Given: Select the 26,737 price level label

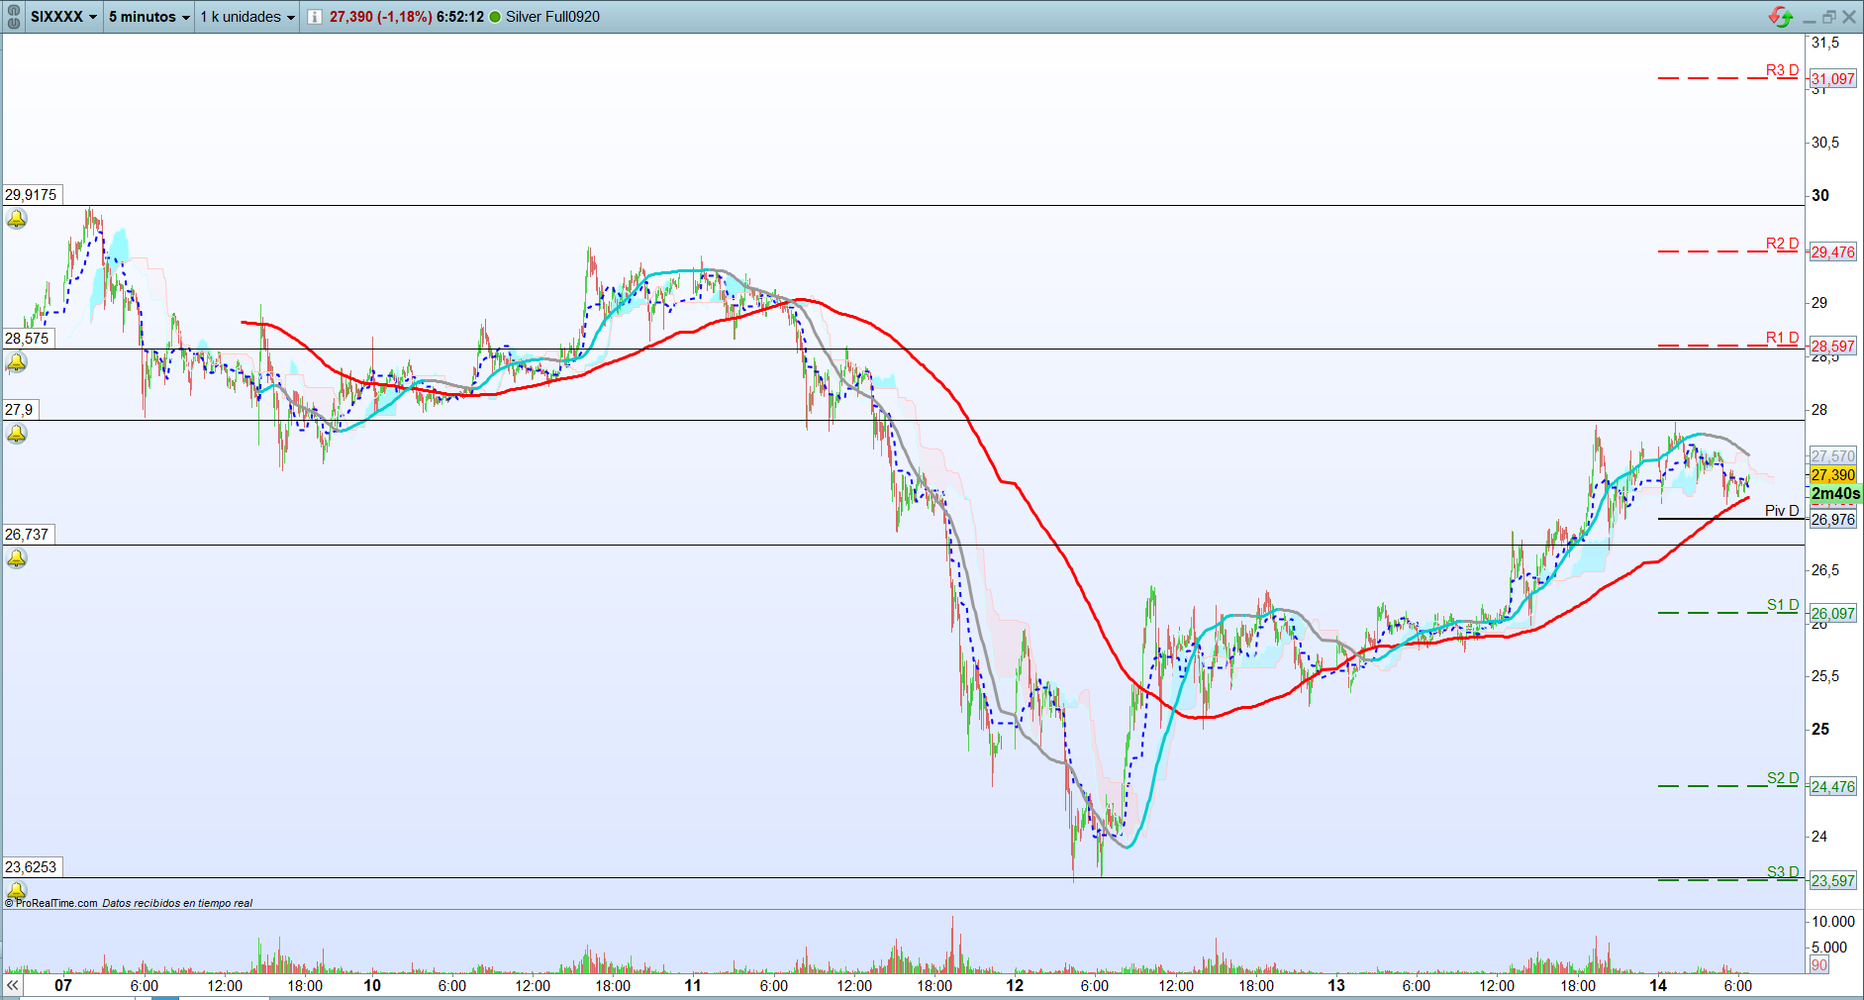Looking at the screenshot, I should click(x=27, y=535).
